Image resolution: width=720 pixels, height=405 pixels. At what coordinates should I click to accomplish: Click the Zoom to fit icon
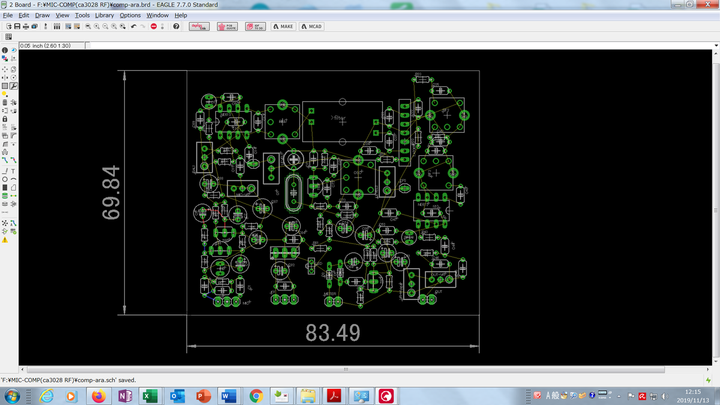click(87, 26)
